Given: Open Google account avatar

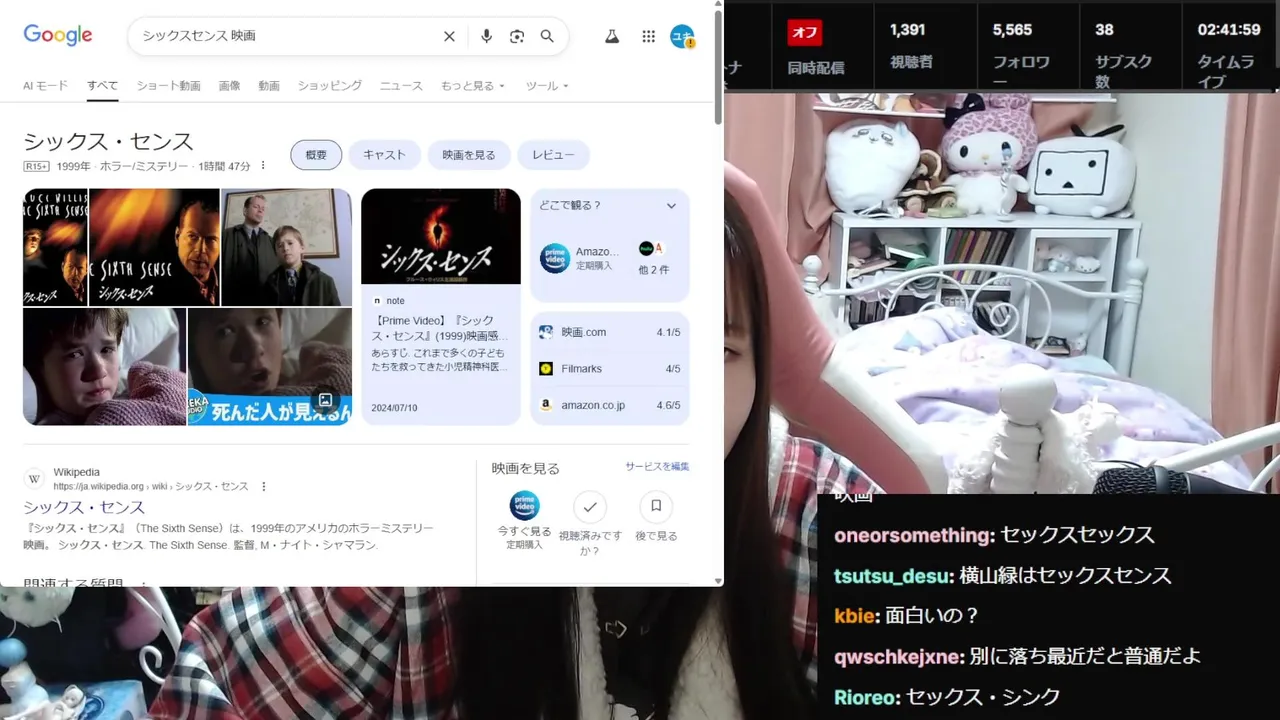Looking at the screenshot, I should (682, 37).
